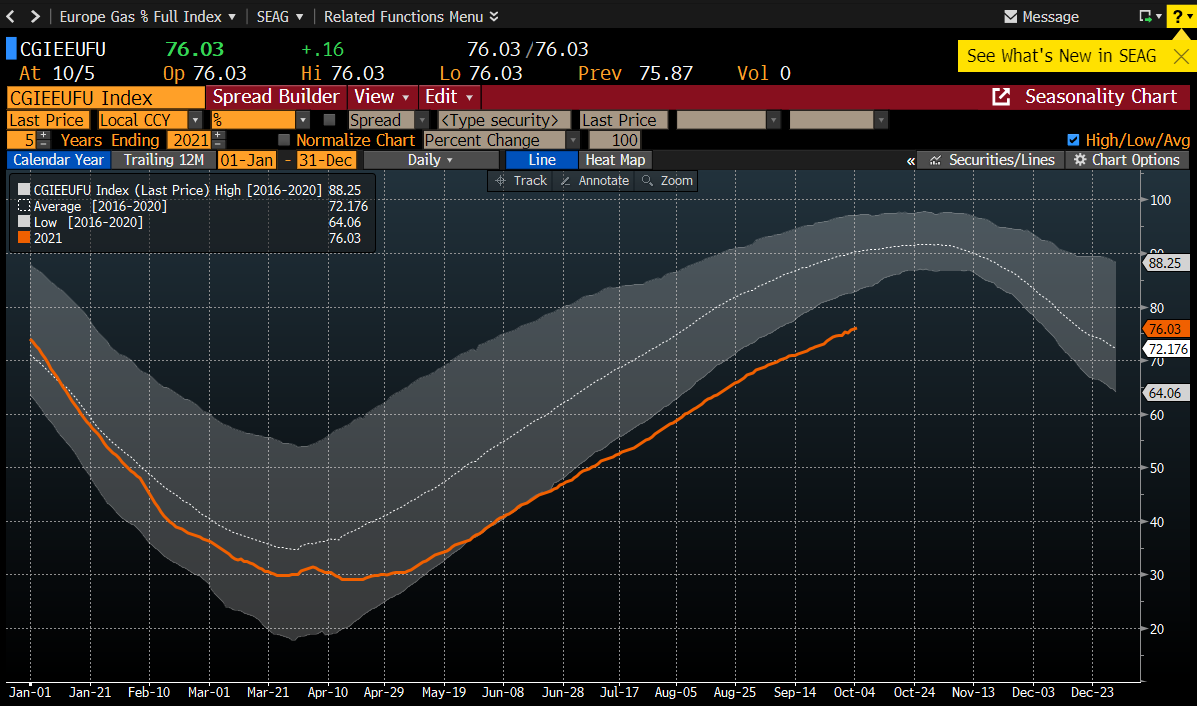
Task: Open the Edit menu
Action: coord(450,97)
